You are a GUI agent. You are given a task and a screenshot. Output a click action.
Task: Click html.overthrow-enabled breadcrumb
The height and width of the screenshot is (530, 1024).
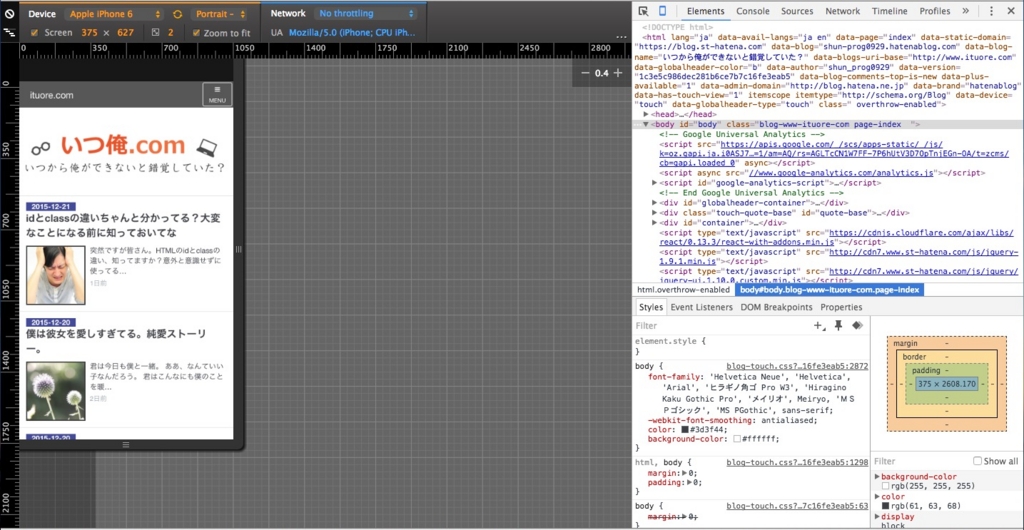point(683,290)
